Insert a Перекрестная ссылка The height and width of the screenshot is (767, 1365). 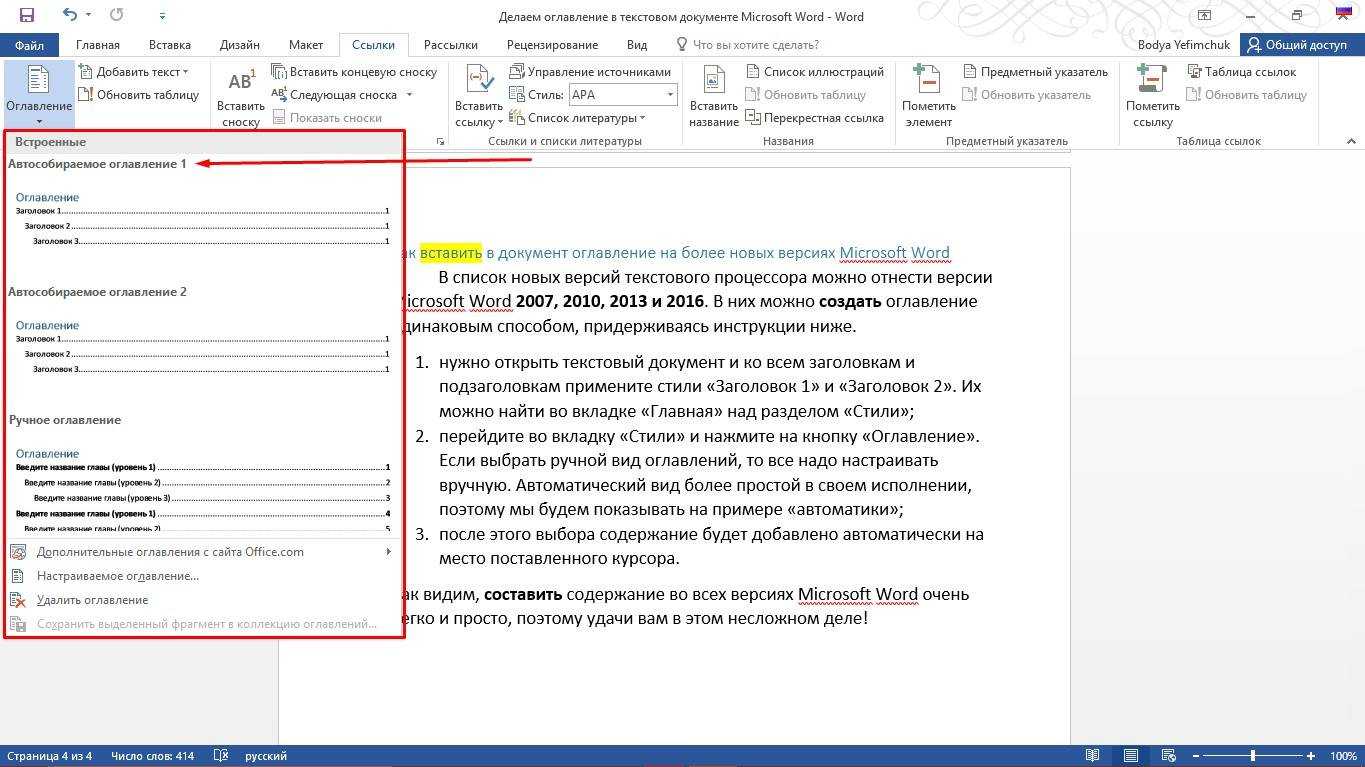(815, 118)
